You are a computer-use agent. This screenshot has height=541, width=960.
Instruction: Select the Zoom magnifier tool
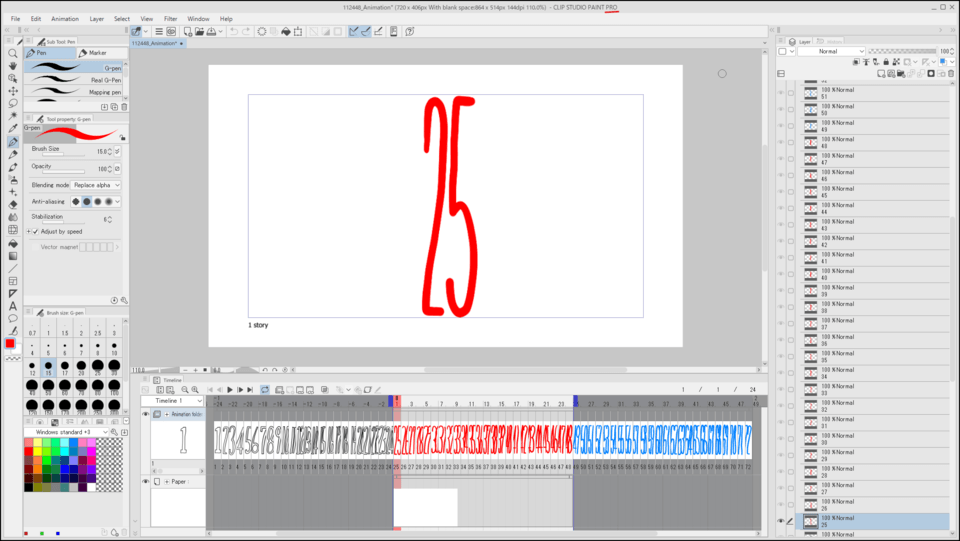click(x=12, y=53)
